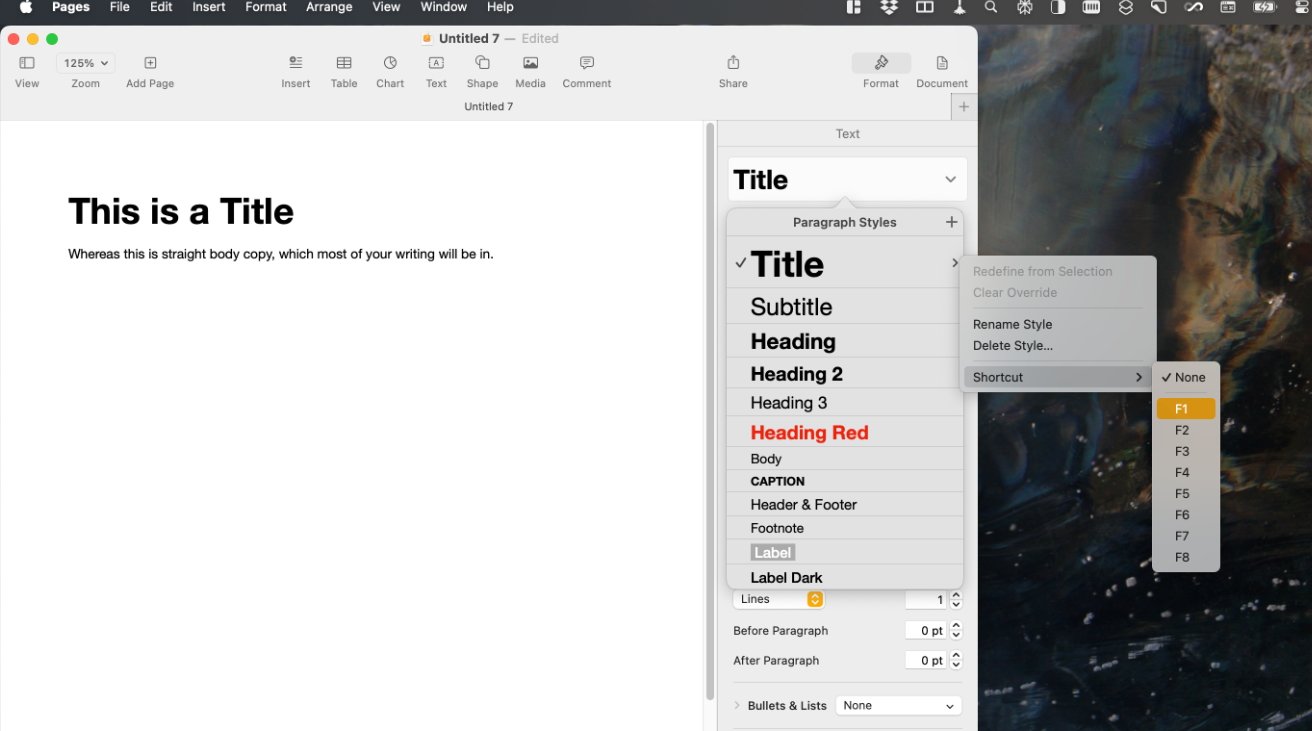Apply Heading 2 paragraph style
The height and width of the screenshot is (731, 1312).
tap(845, 374)
